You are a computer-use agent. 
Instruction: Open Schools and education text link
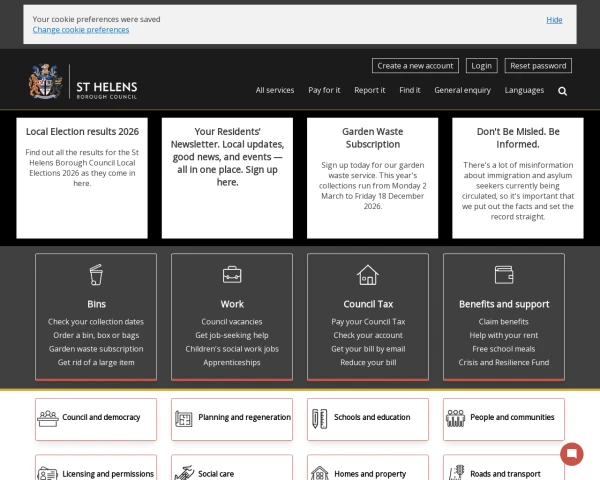pos(372,417)
